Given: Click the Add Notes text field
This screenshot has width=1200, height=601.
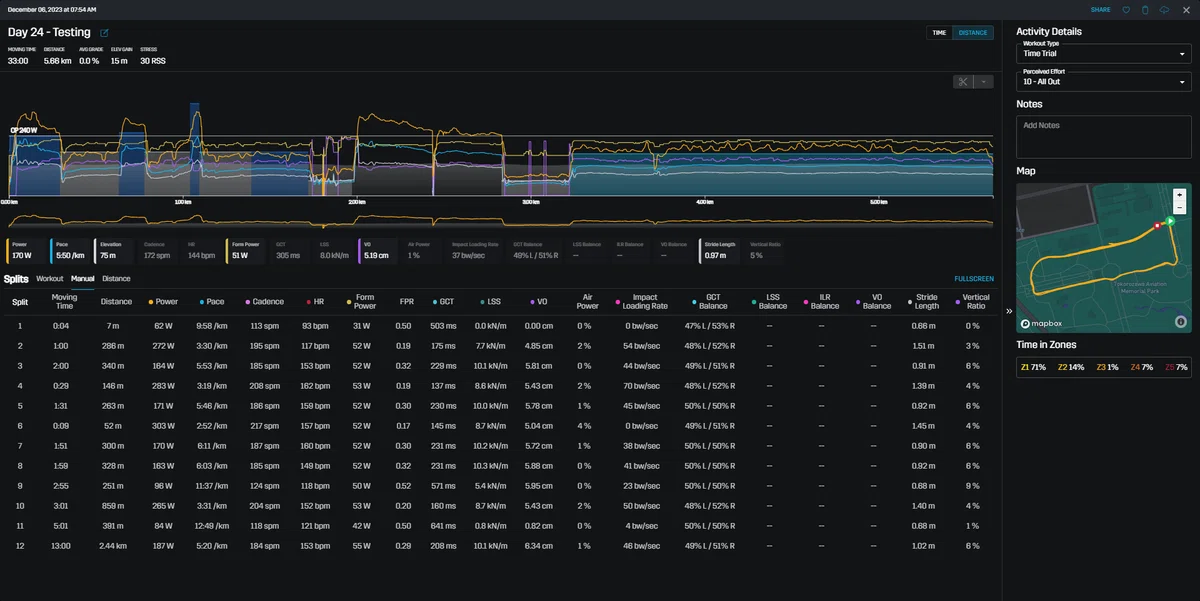Looking at the screenshot, I should coord(1104,138).
